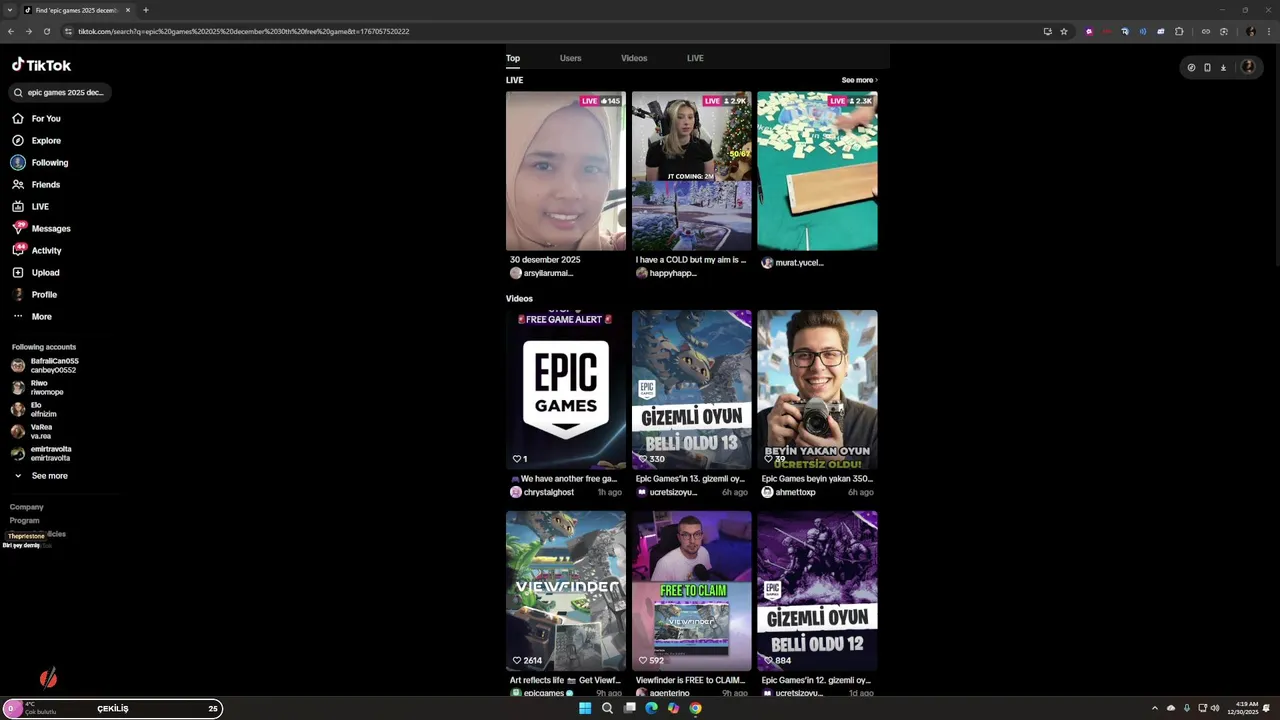Click the TikTok logo
This screenshot has height=720, width=1280.
[41, 65]
